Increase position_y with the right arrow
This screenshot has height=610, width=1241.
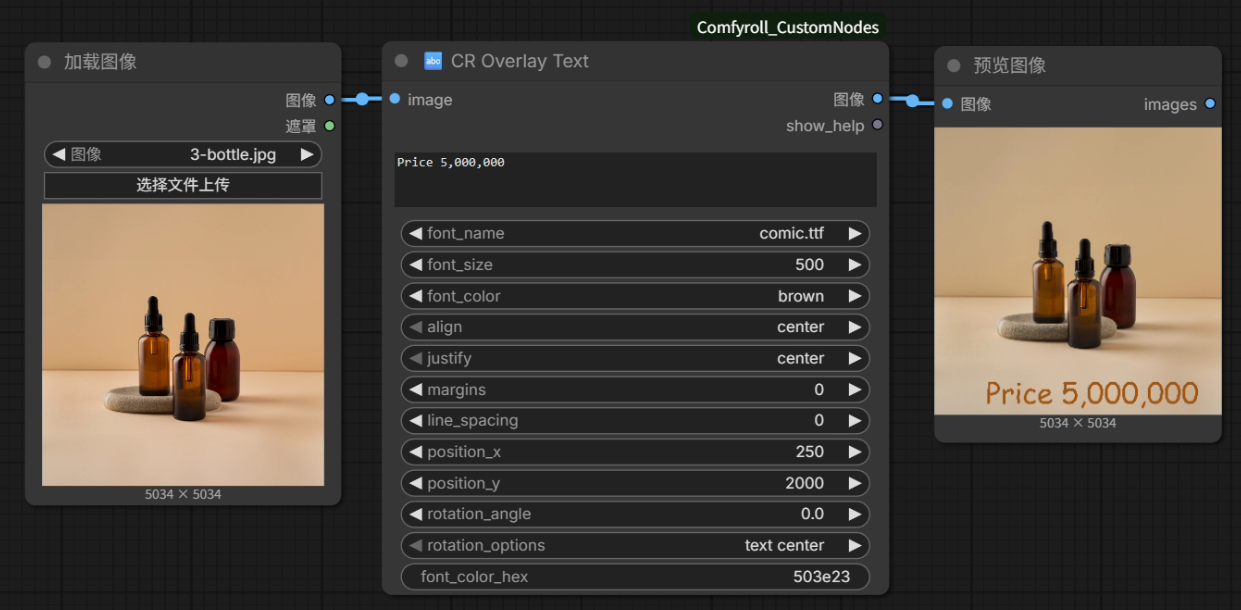[855, 484]
